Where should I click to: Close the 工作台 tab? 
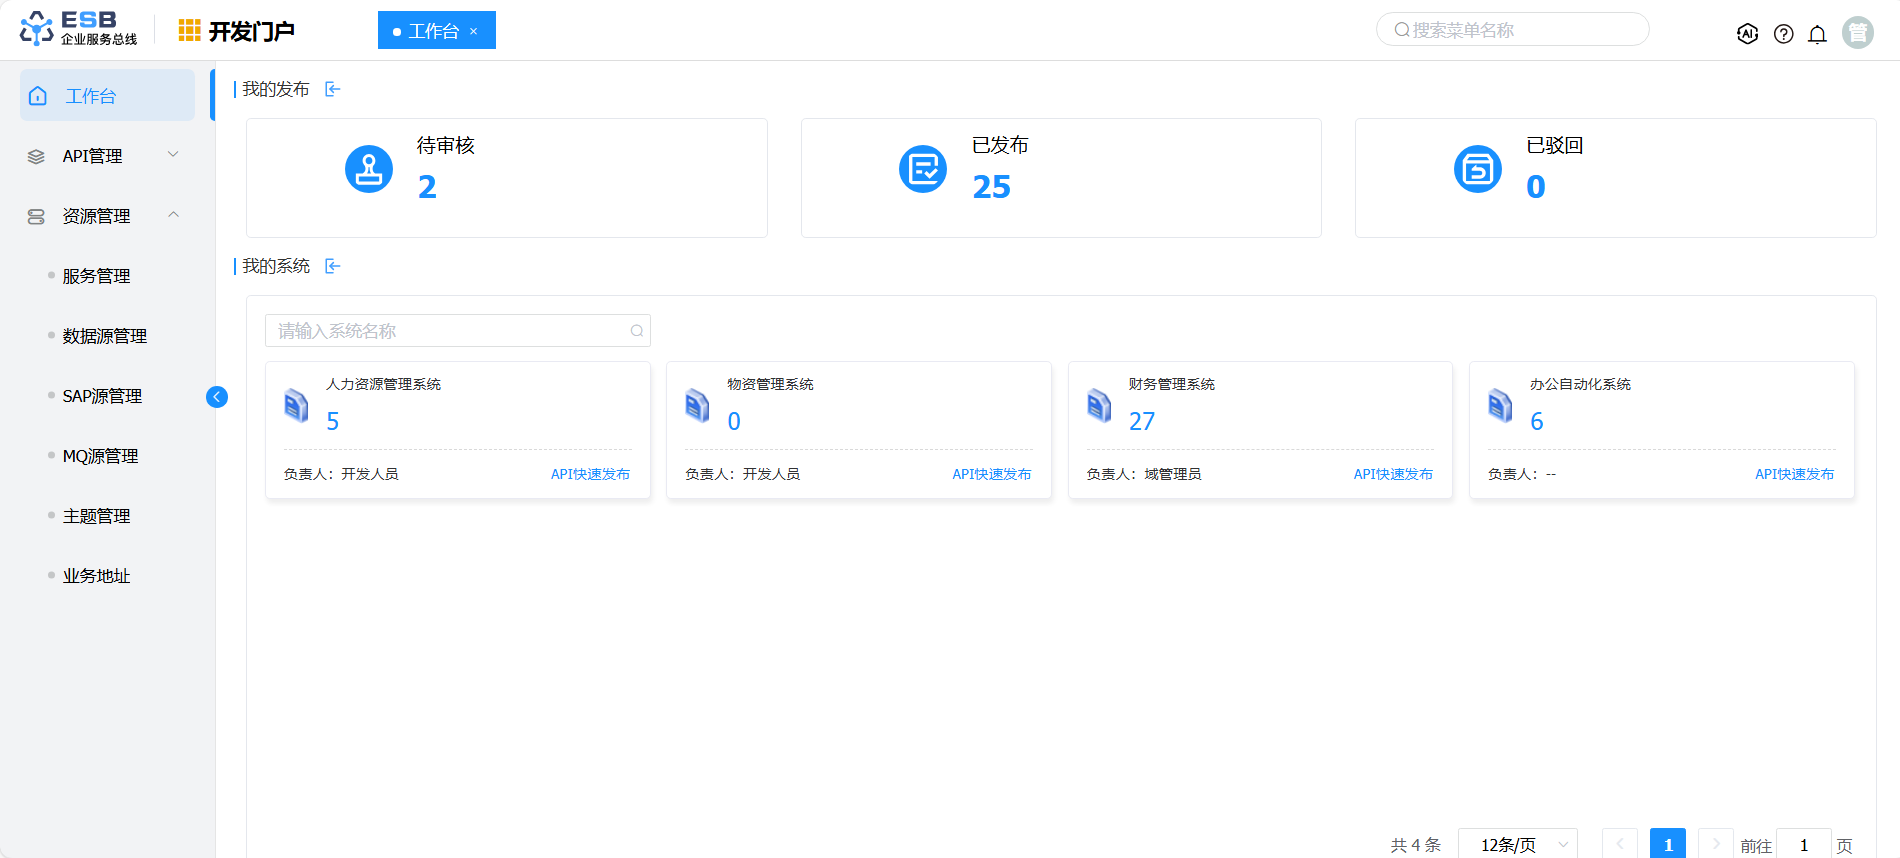point(474,31)
